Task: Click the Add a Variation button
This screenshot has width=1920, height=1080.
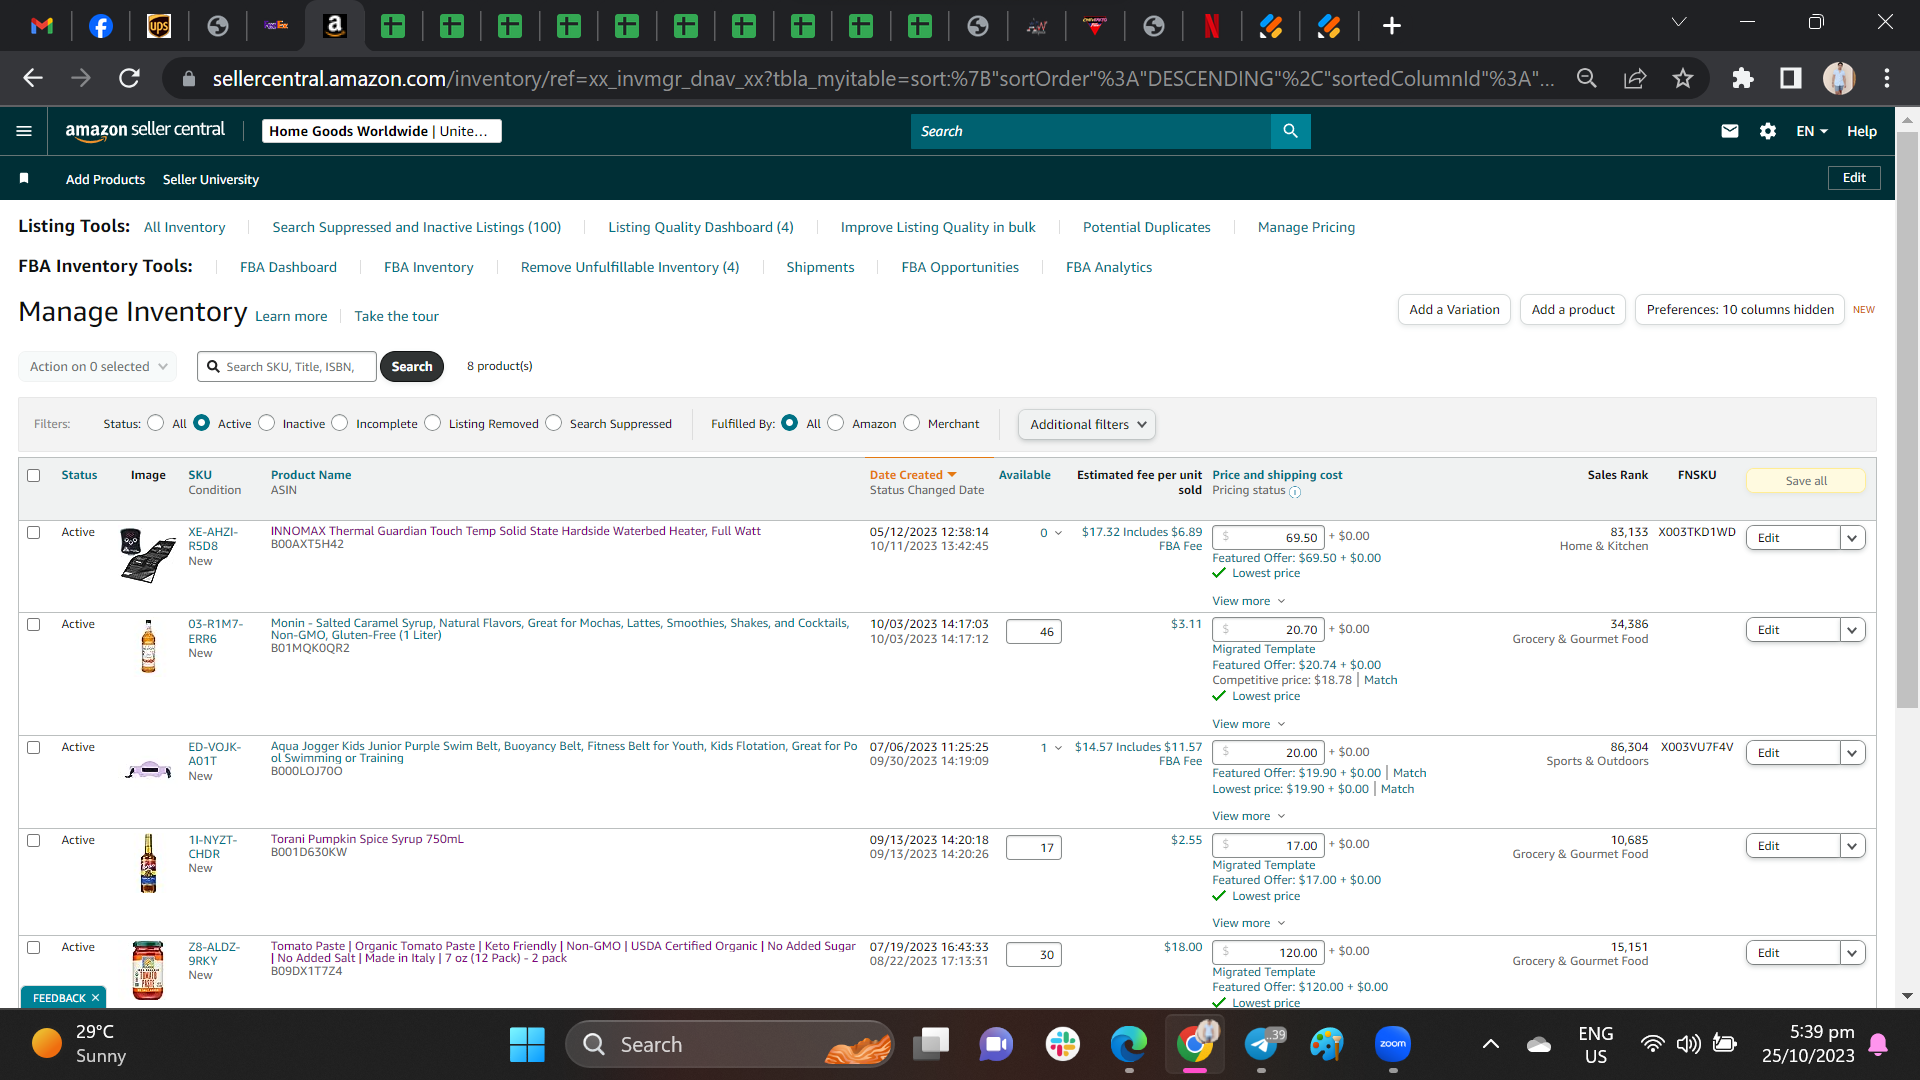Action: tap(1454, 310)
